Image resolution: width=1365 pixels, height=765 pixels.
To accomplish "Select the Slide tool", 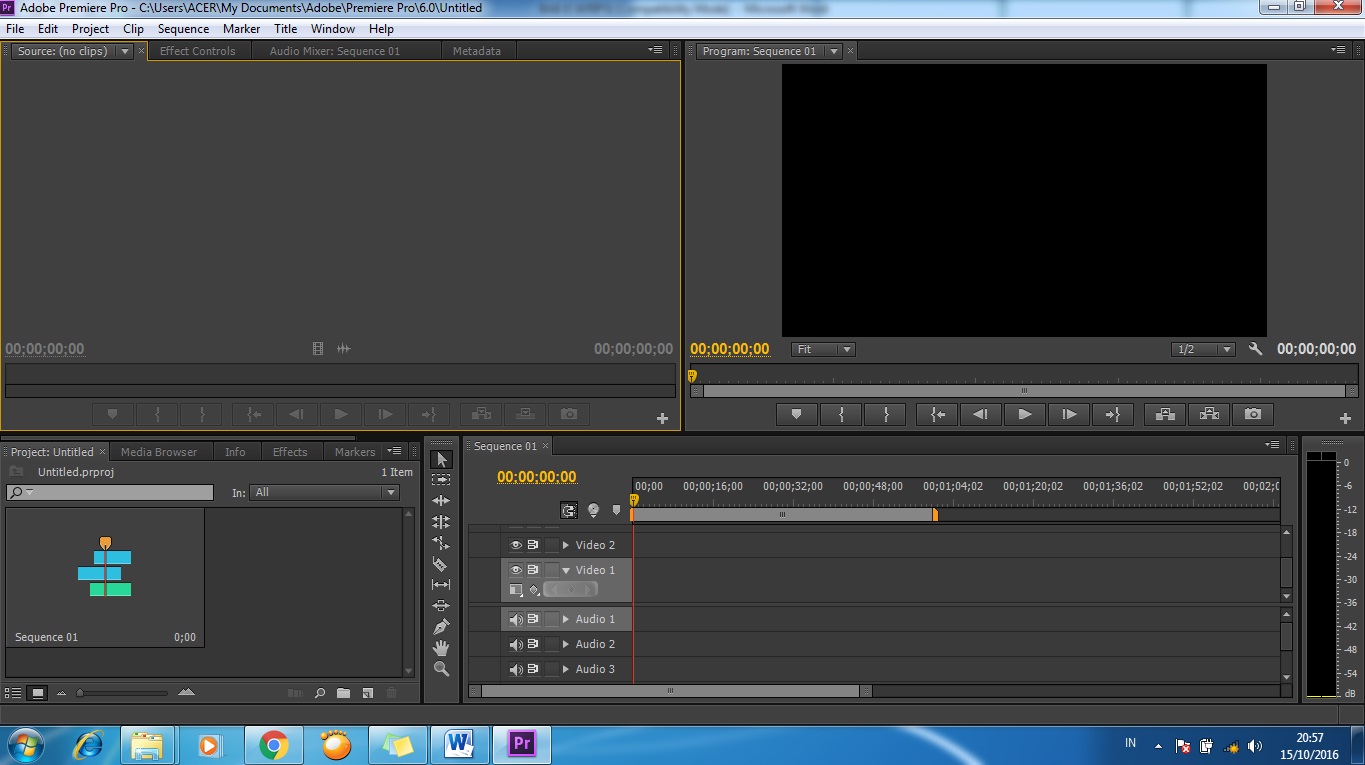I will point(441,606).
